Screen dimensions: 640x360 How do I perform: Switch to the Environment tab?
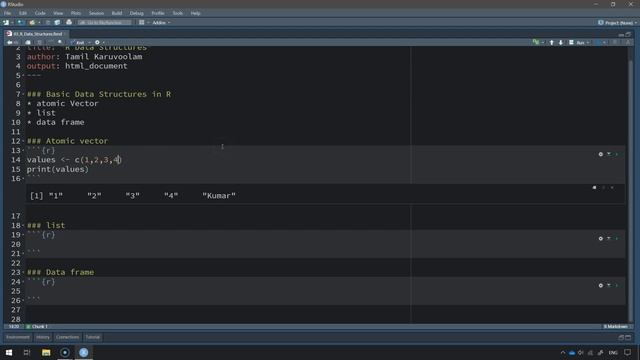pyautogui.click(x=18, y=337)
